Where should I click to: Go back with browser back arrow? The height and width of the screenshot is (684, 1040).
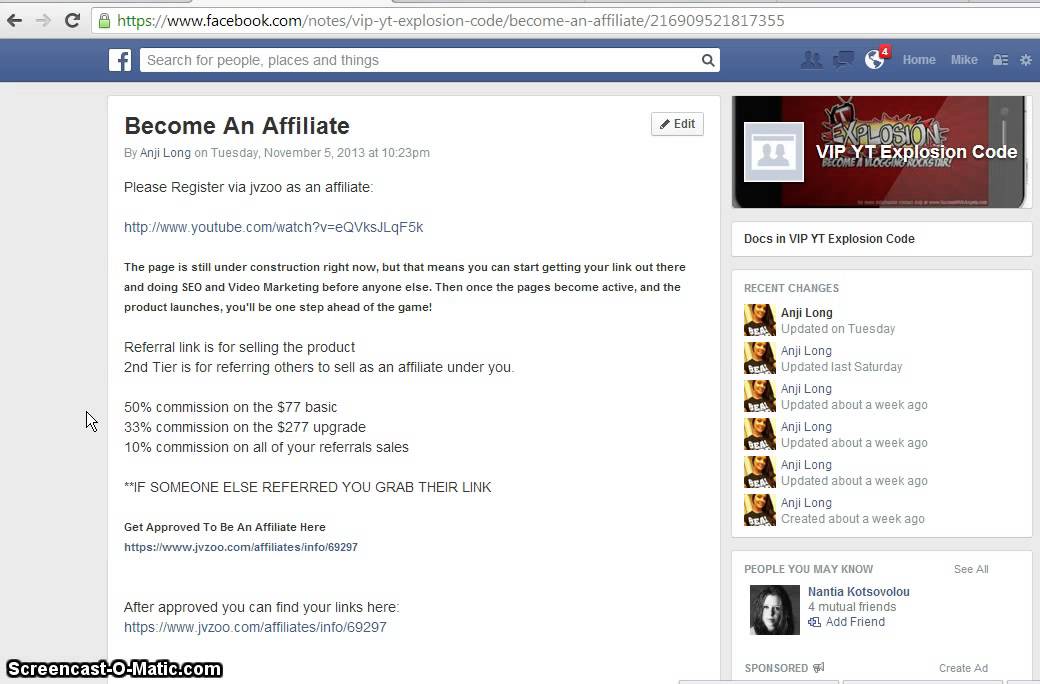coord(15,21)
